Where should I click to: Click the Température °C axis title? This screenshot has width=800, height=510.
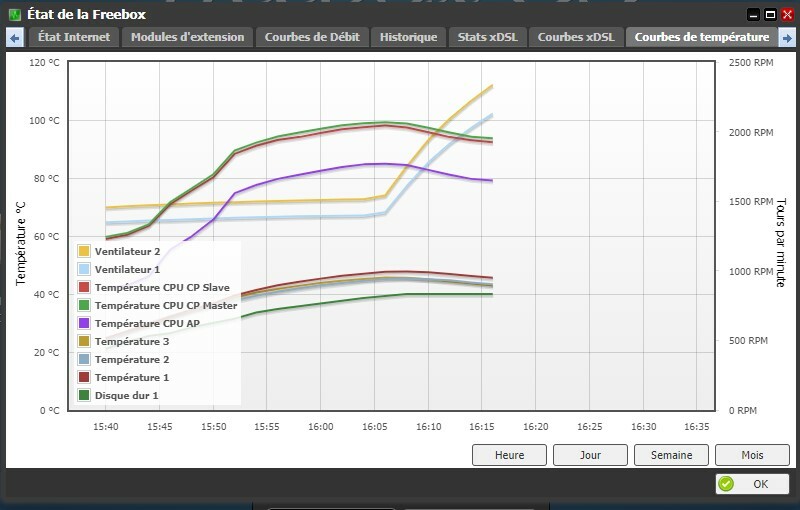pos(20,244)
